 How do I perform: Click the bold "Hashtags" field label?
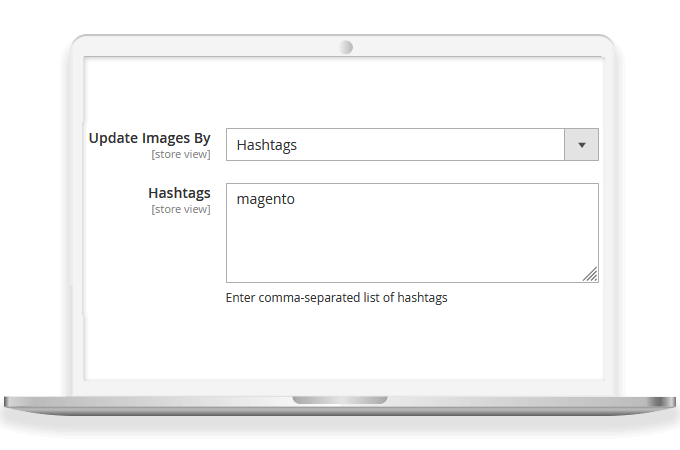(179, 193)
